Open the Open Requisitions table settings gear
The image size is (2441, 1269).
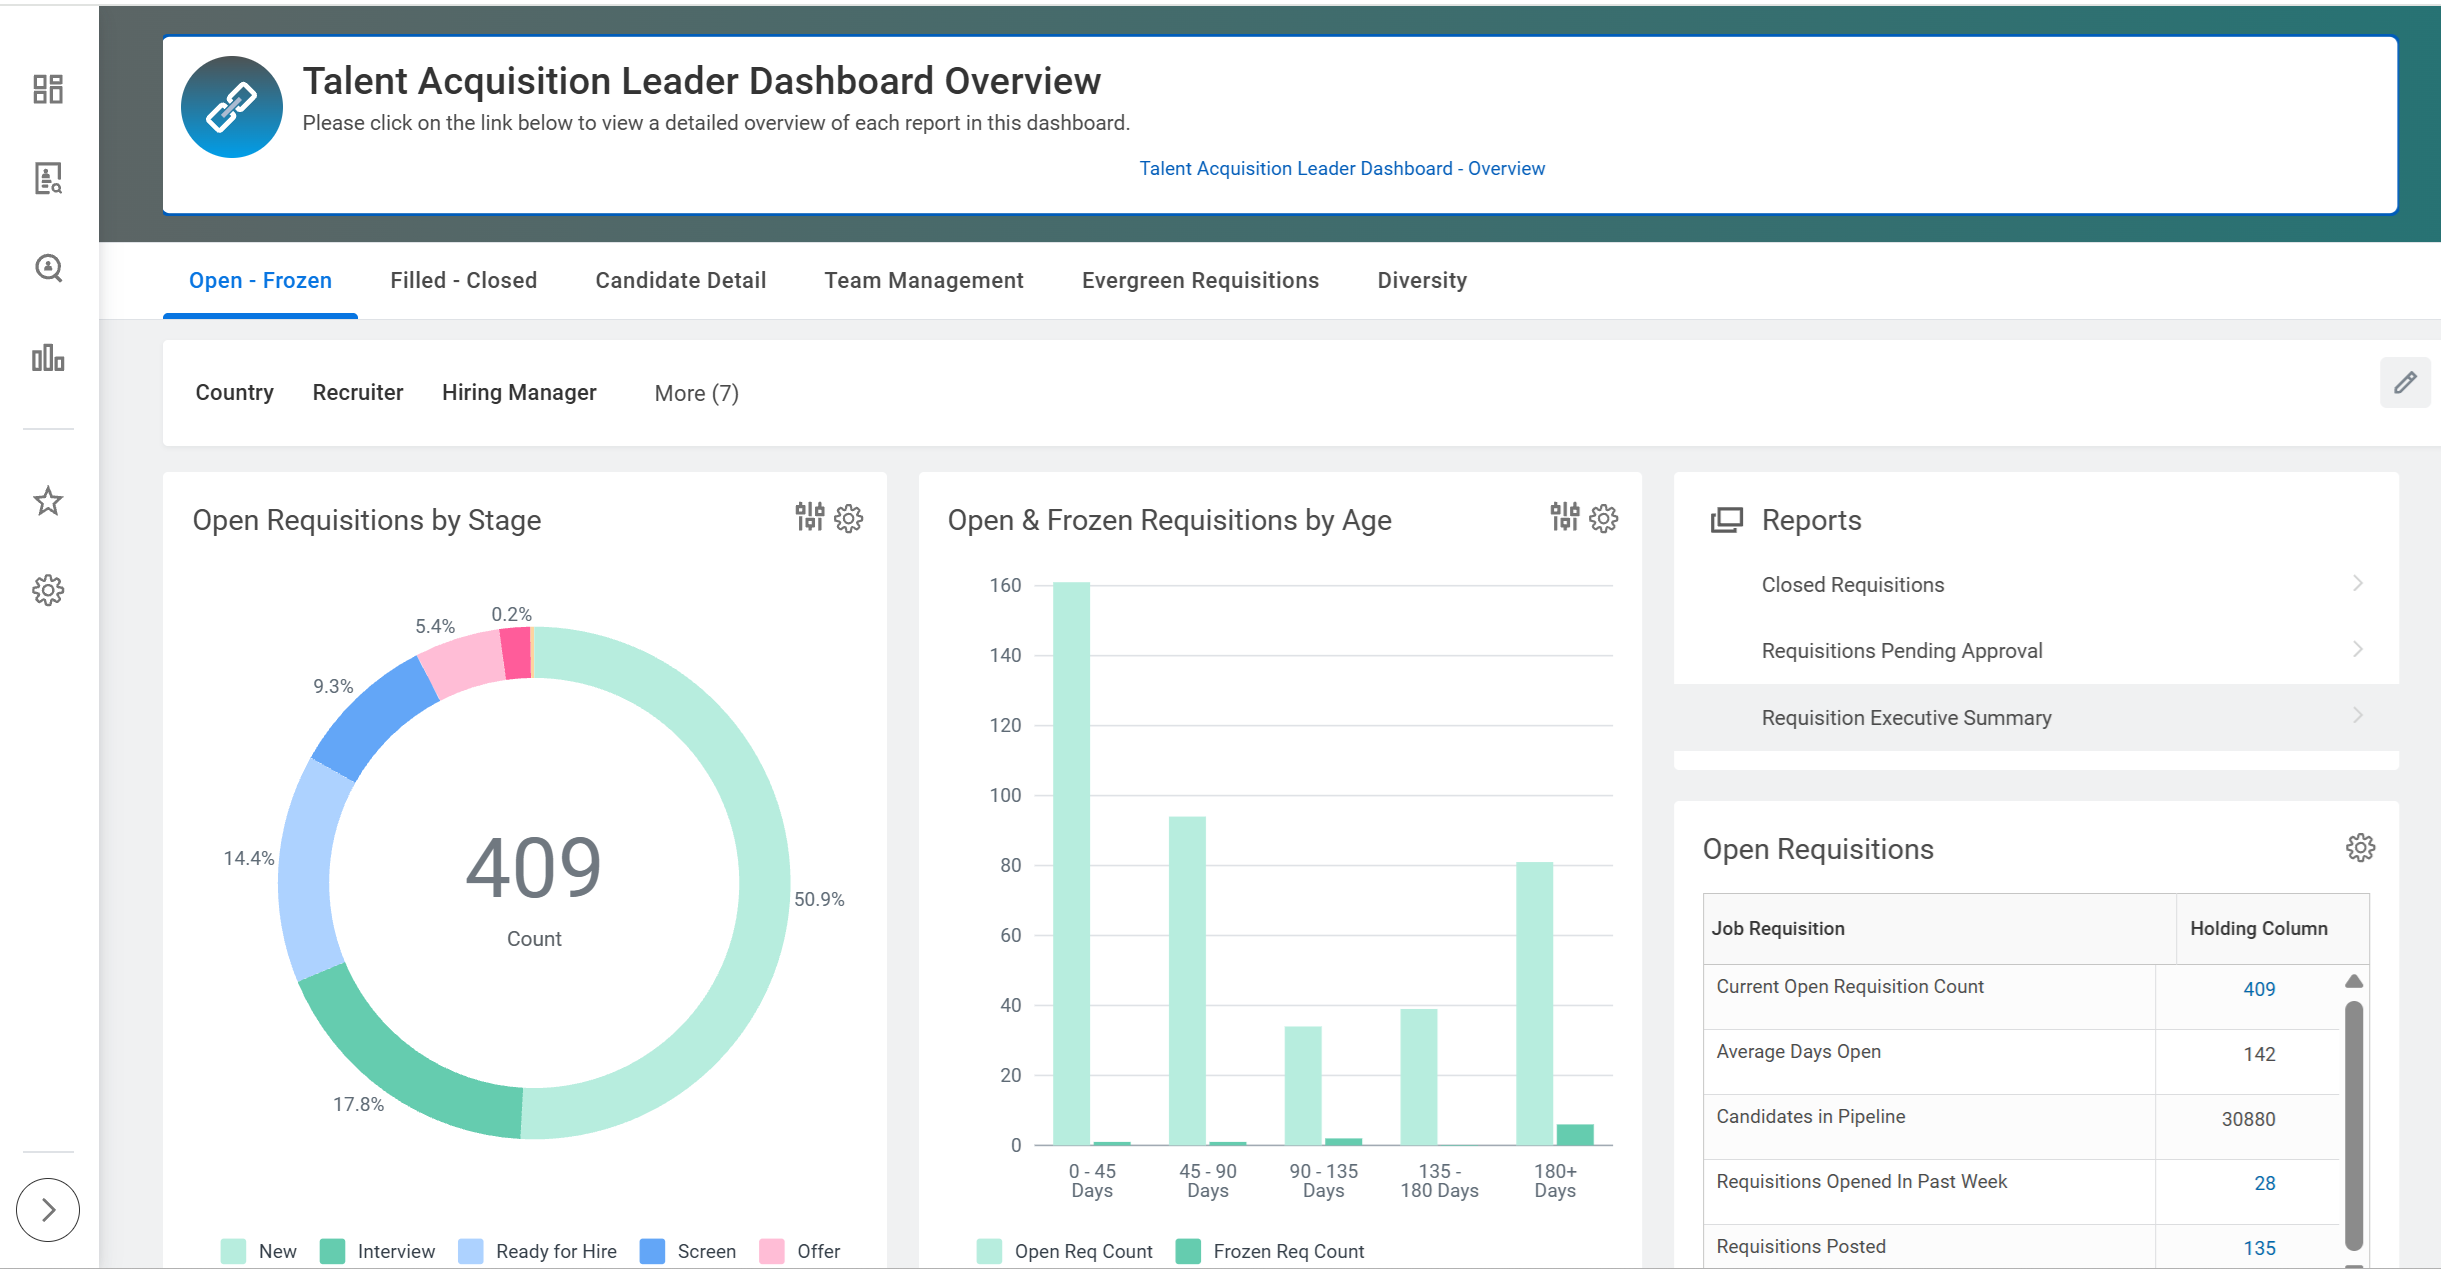2361,847
